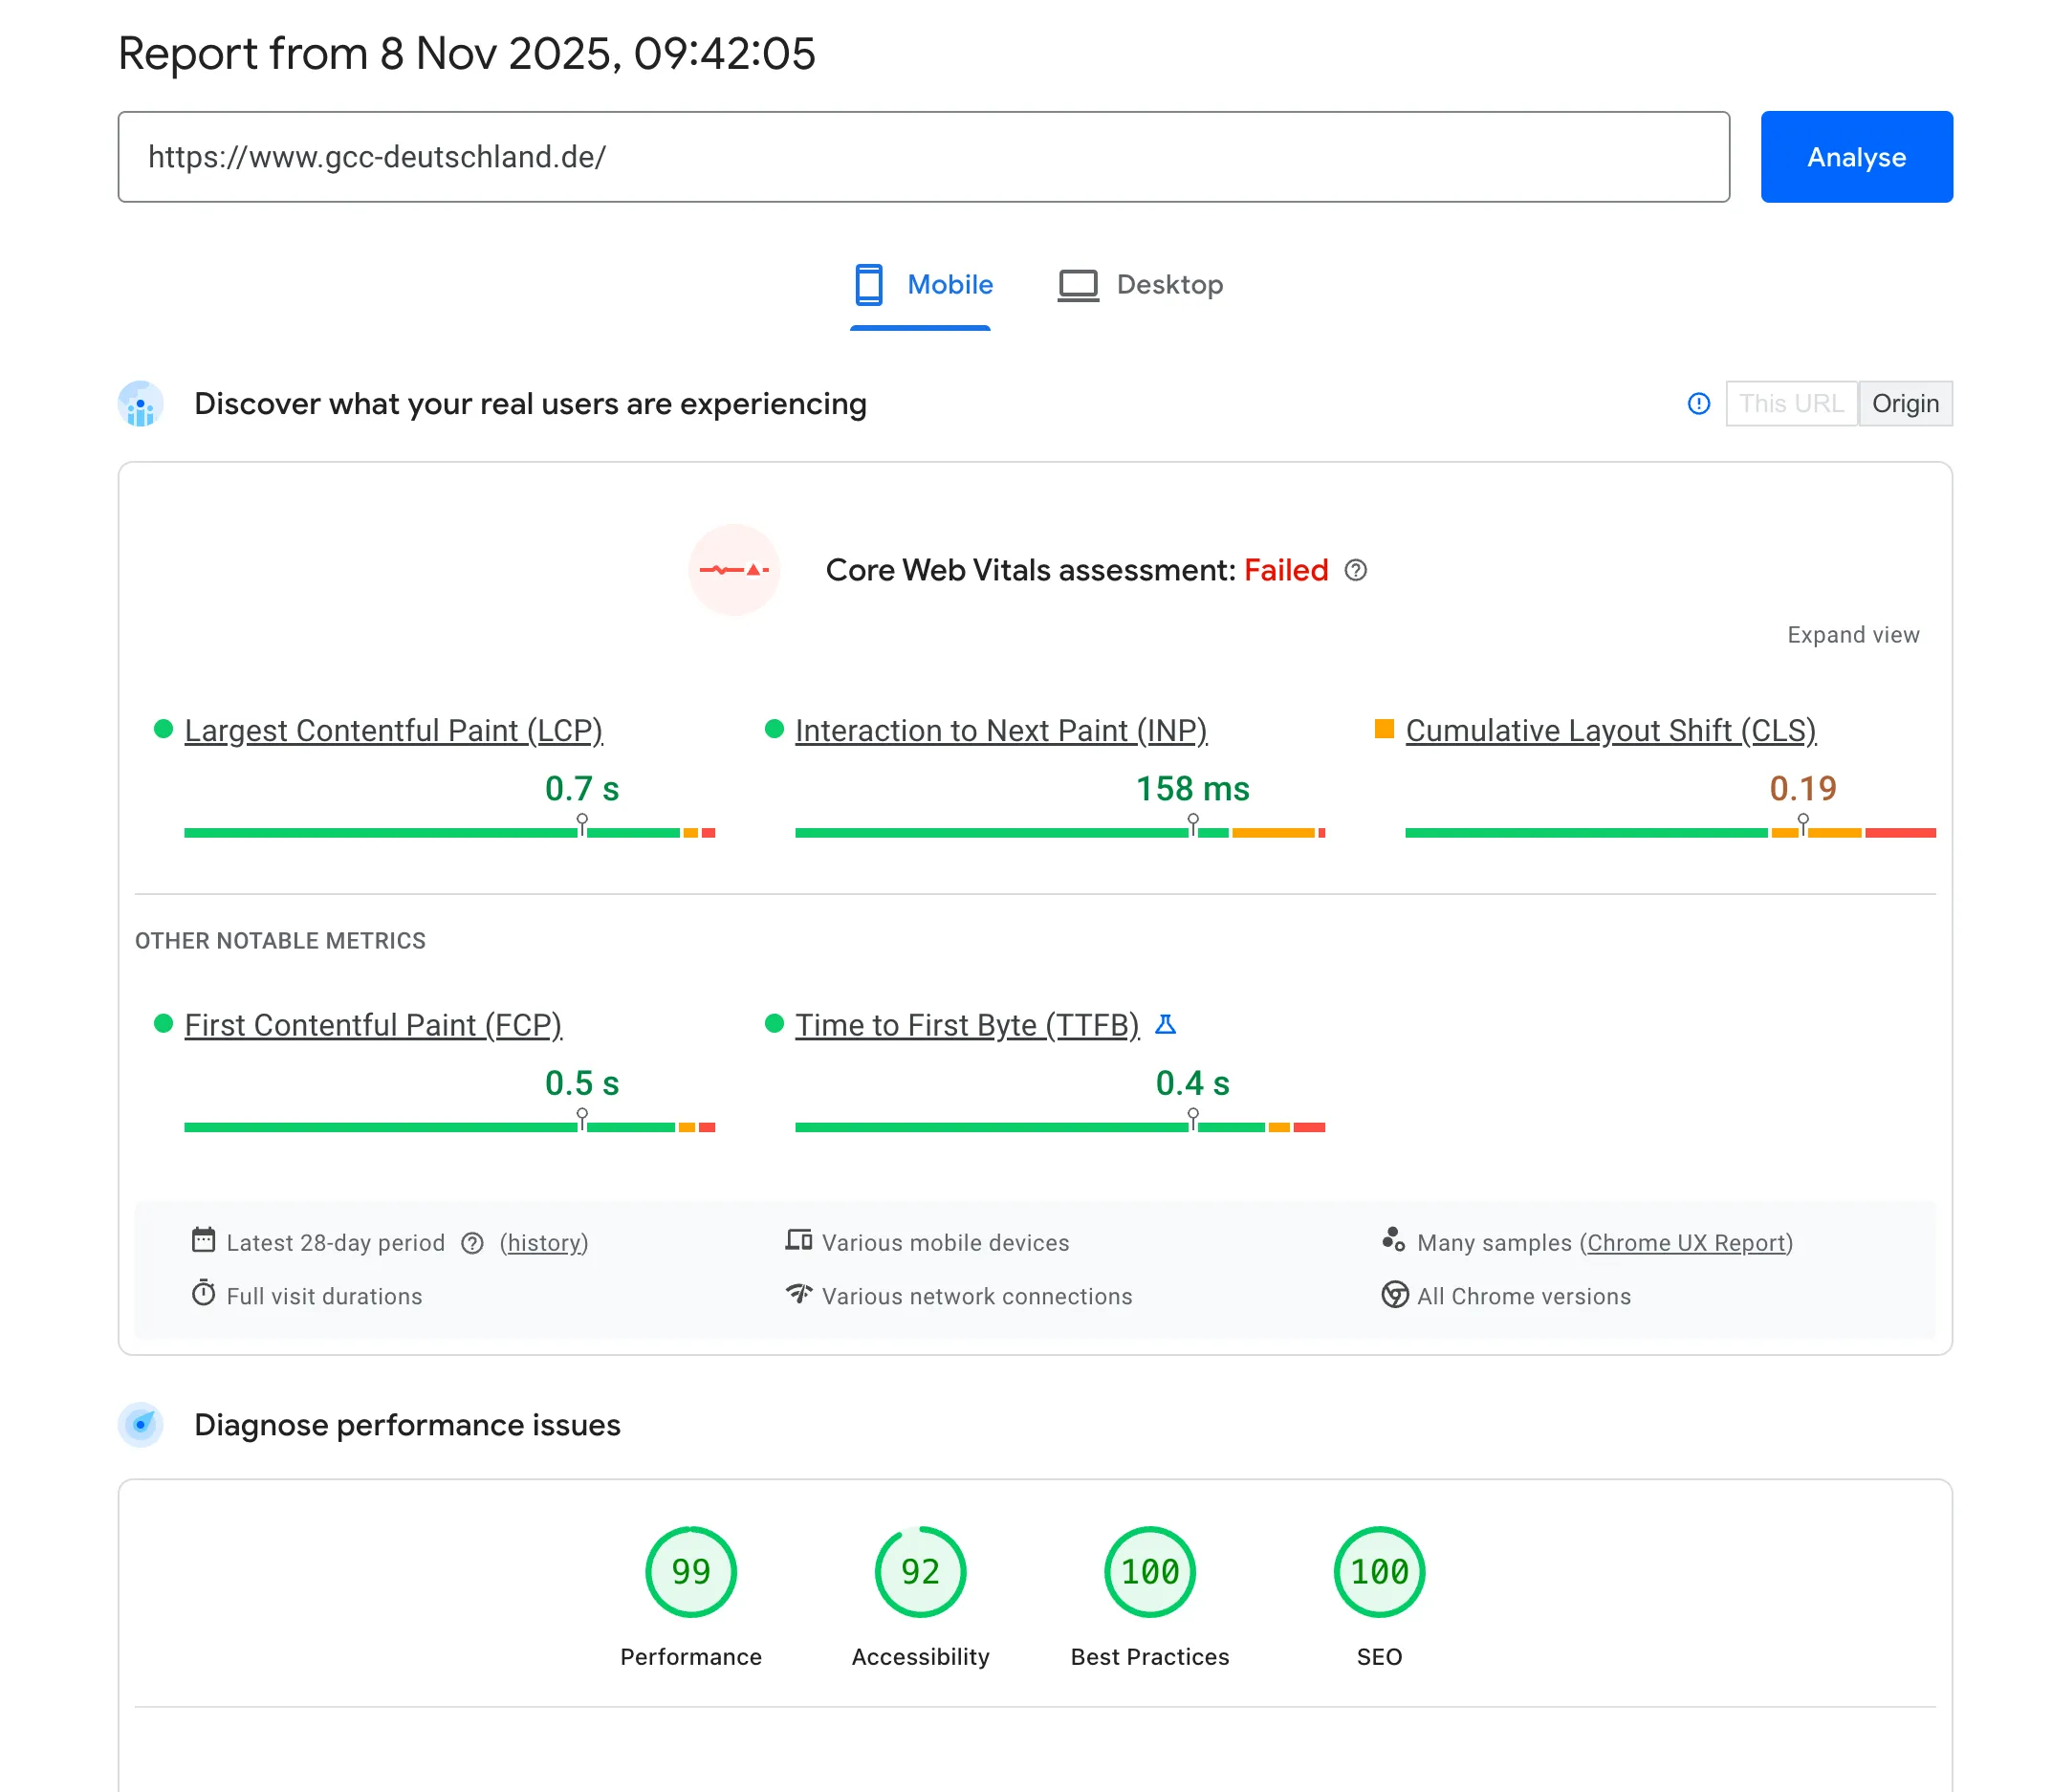
Task: Open the history link
Action: pos(544,1243)
